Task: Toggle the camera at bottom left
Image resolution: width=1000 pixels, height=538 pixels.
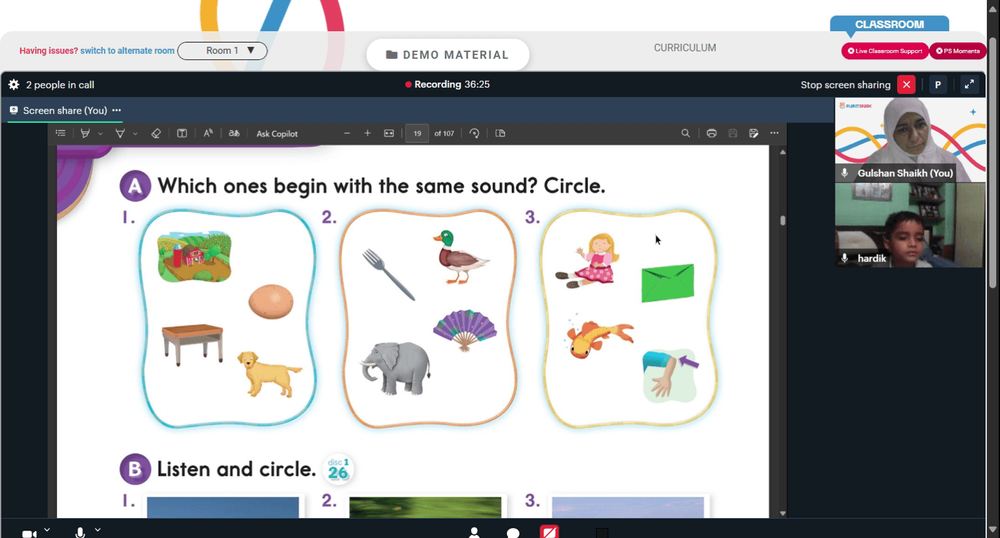Action: click(29, 533)
